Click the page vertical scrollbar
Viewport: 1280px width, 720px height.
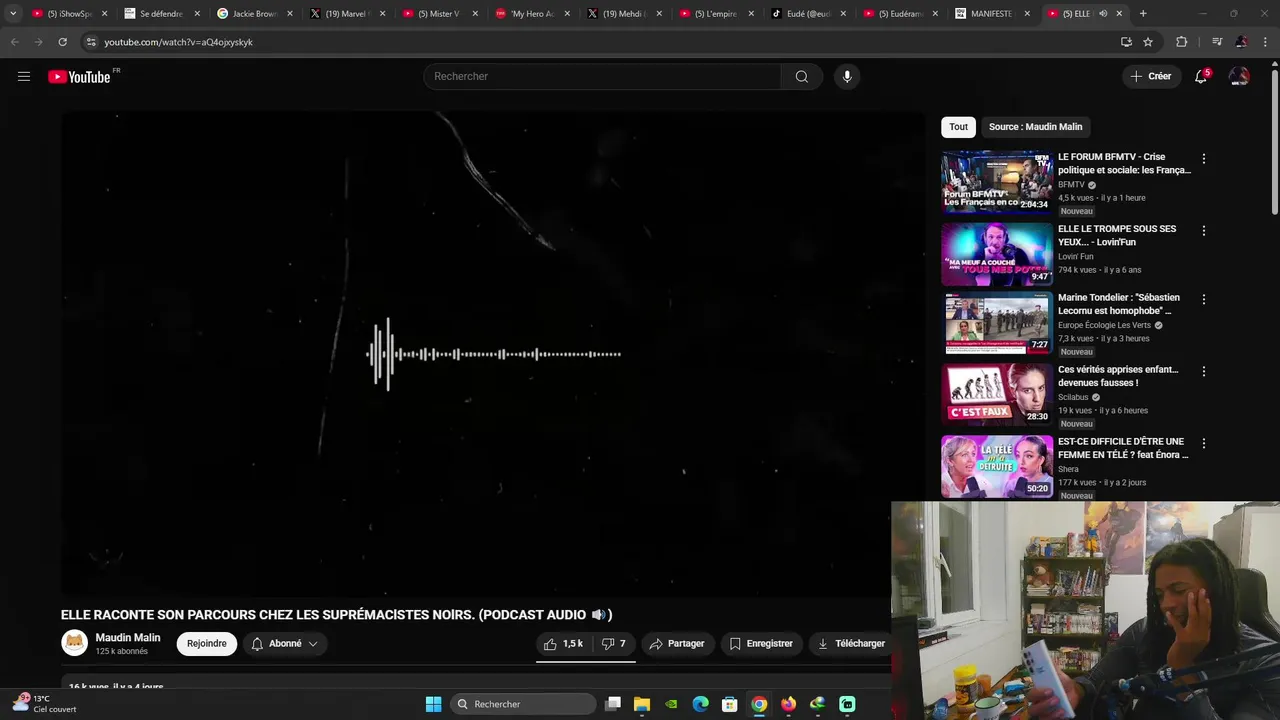pos(1274,140)
